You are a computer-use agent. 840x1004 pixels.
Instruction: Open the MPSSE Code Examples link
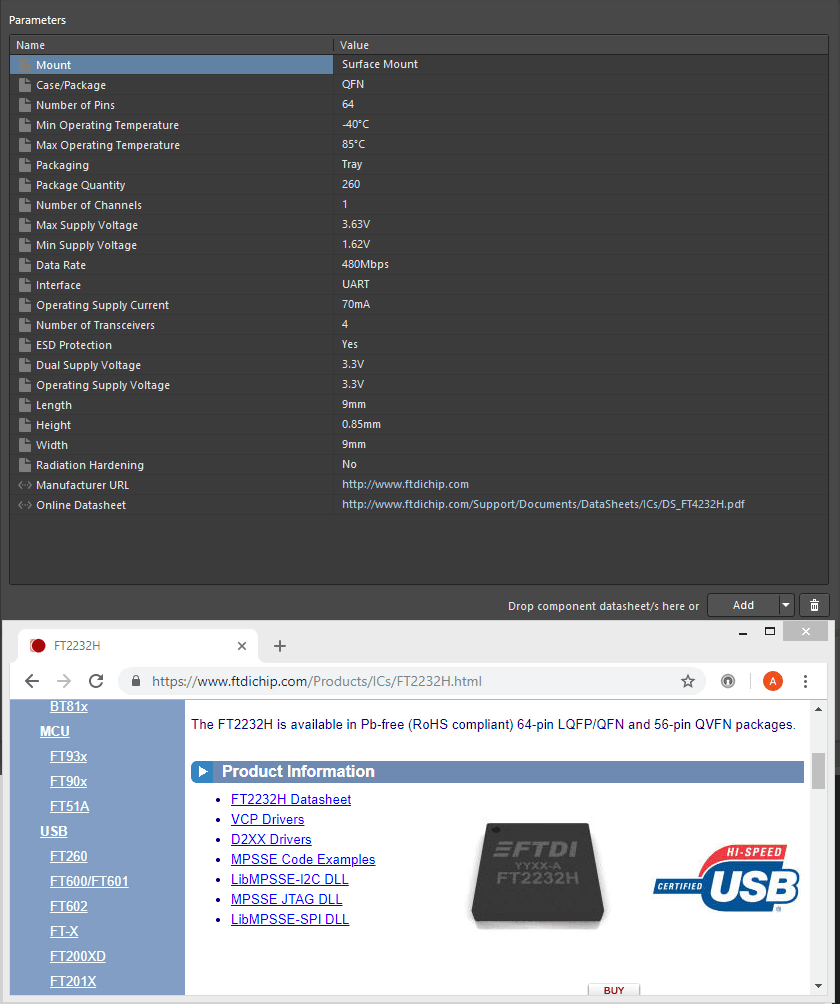(303, 859)
